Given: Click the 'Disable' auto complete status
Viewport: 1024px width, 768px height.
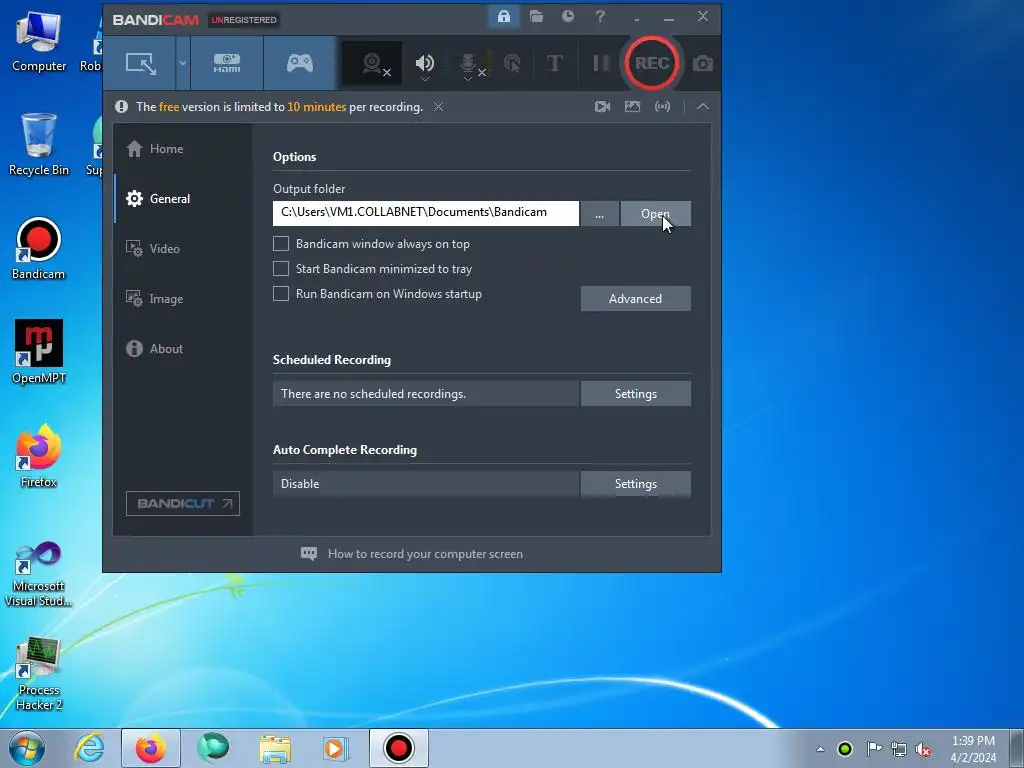Looking at the screenshot, I should tap(300, 484).
